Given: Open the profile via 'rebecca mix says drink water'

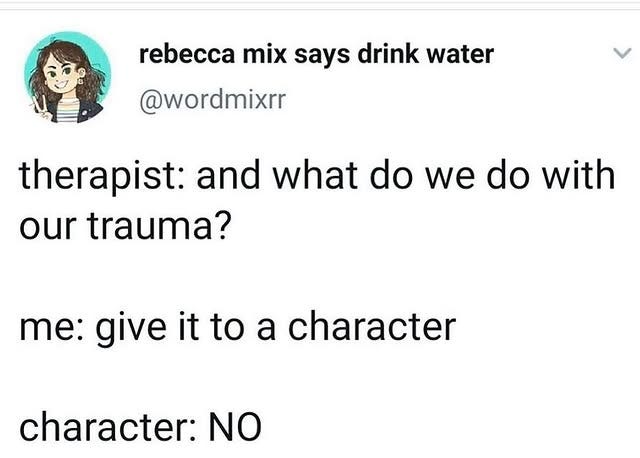Looking at the screenshot, I should point(316,54).
